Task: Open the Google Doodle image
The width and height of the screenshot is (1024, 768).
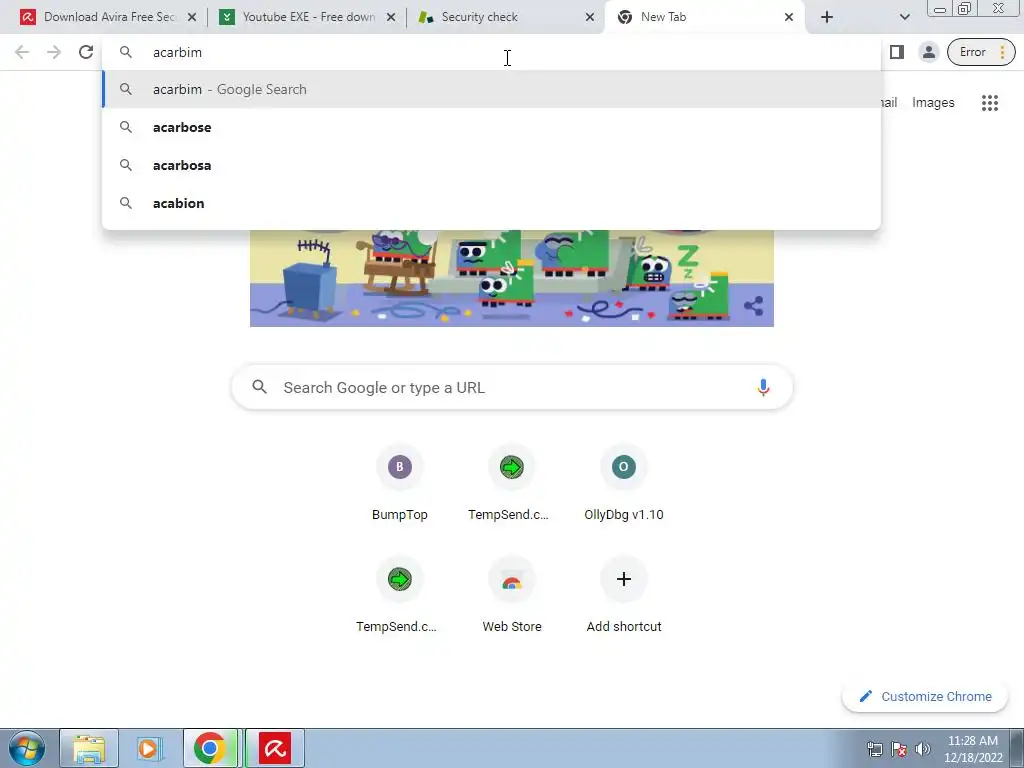Action: (x=511, y=278)
